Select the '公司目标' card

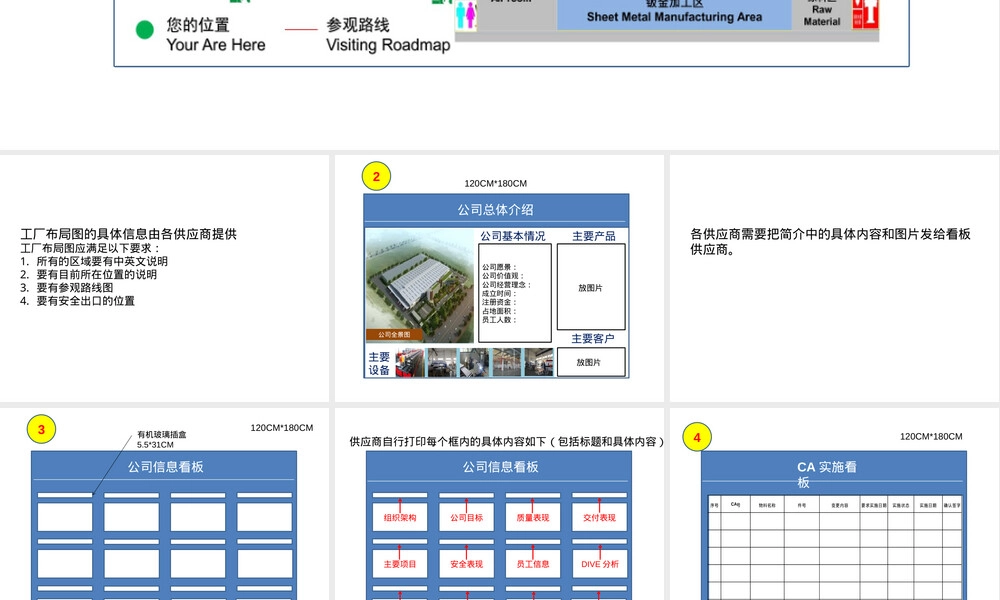click(x=466, y=517)
